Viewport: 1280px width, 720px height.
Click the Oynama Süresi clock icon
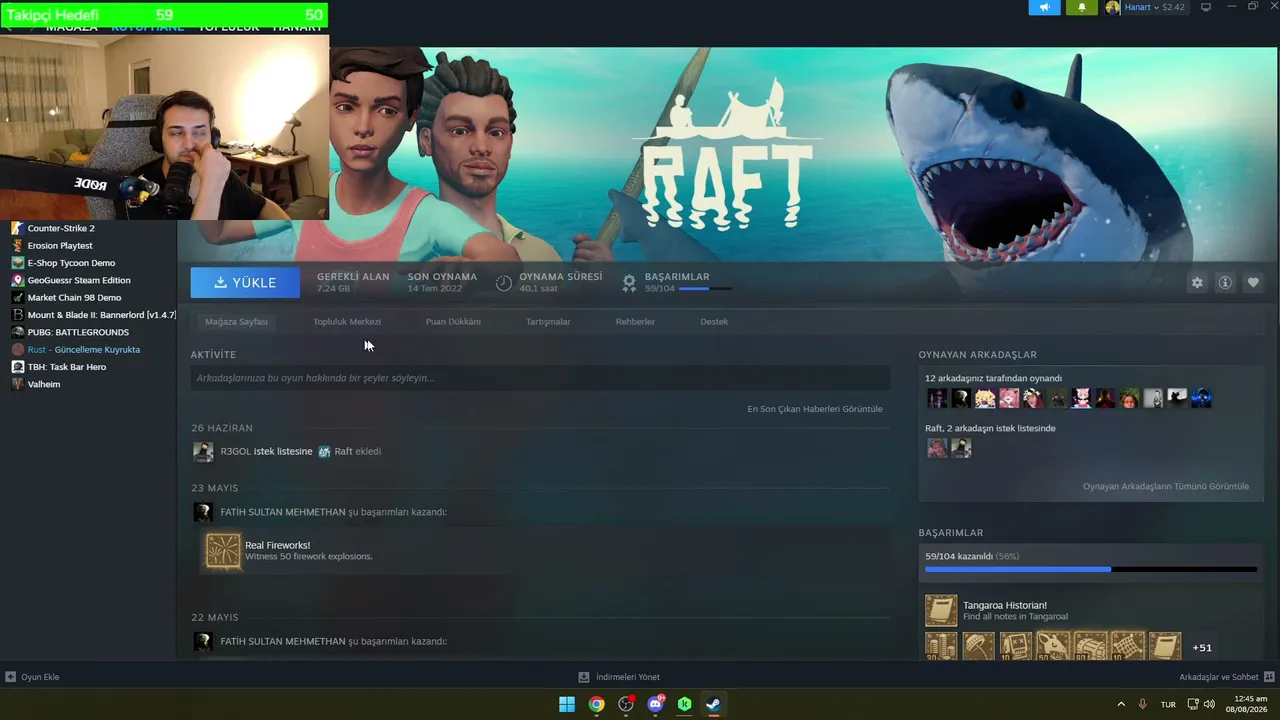coord(504,283)
